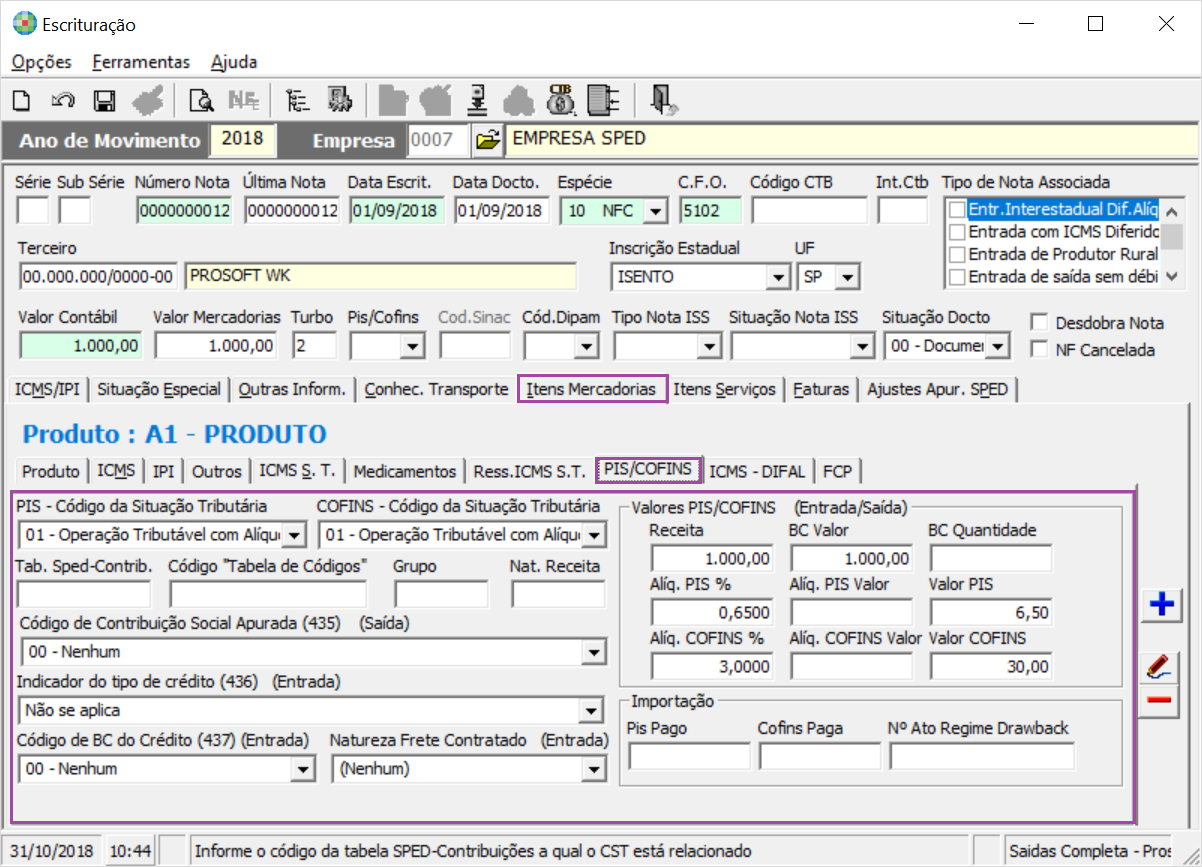Expand Indicador do tipo de crédito dropdown
Image resolution: width=1202 pixels, height=867 pixels.
coord(594,711)
